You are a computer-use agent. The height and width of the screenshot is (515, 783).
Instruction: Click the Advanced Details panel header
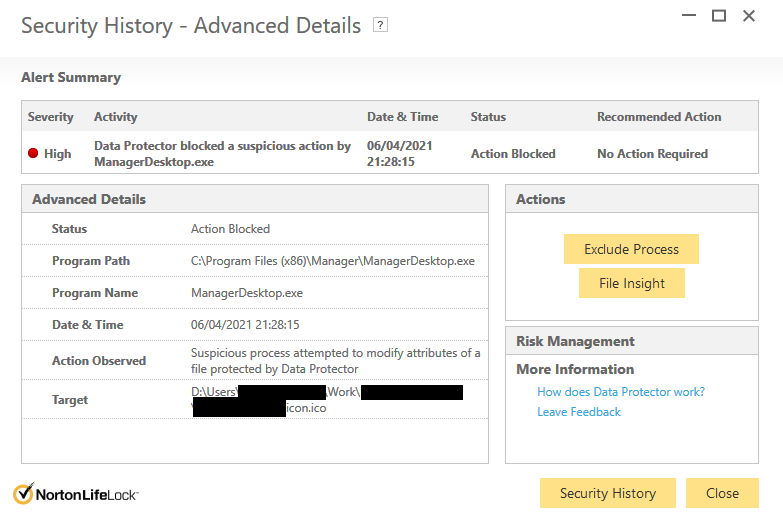tap(255, 199)
